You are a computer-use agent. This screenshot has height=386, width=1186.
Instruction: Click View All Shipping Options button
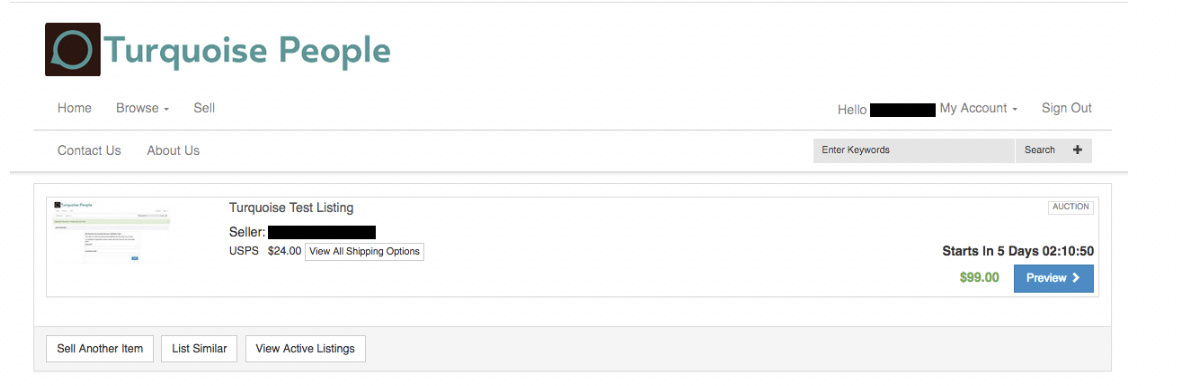coord(365,251)
